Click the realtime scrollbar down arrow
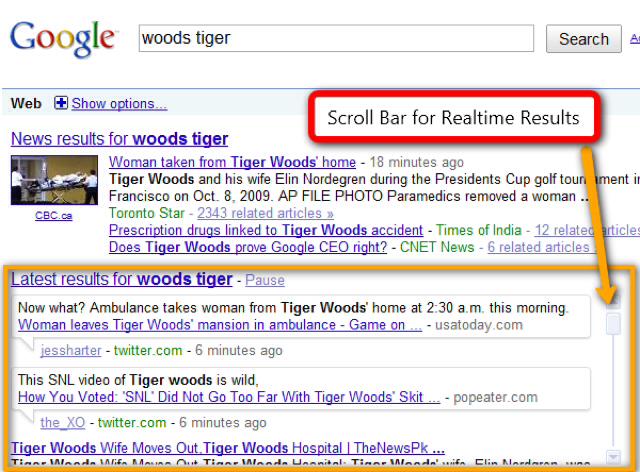This screenshot has height=472, width=640. [x=613, y=456]
